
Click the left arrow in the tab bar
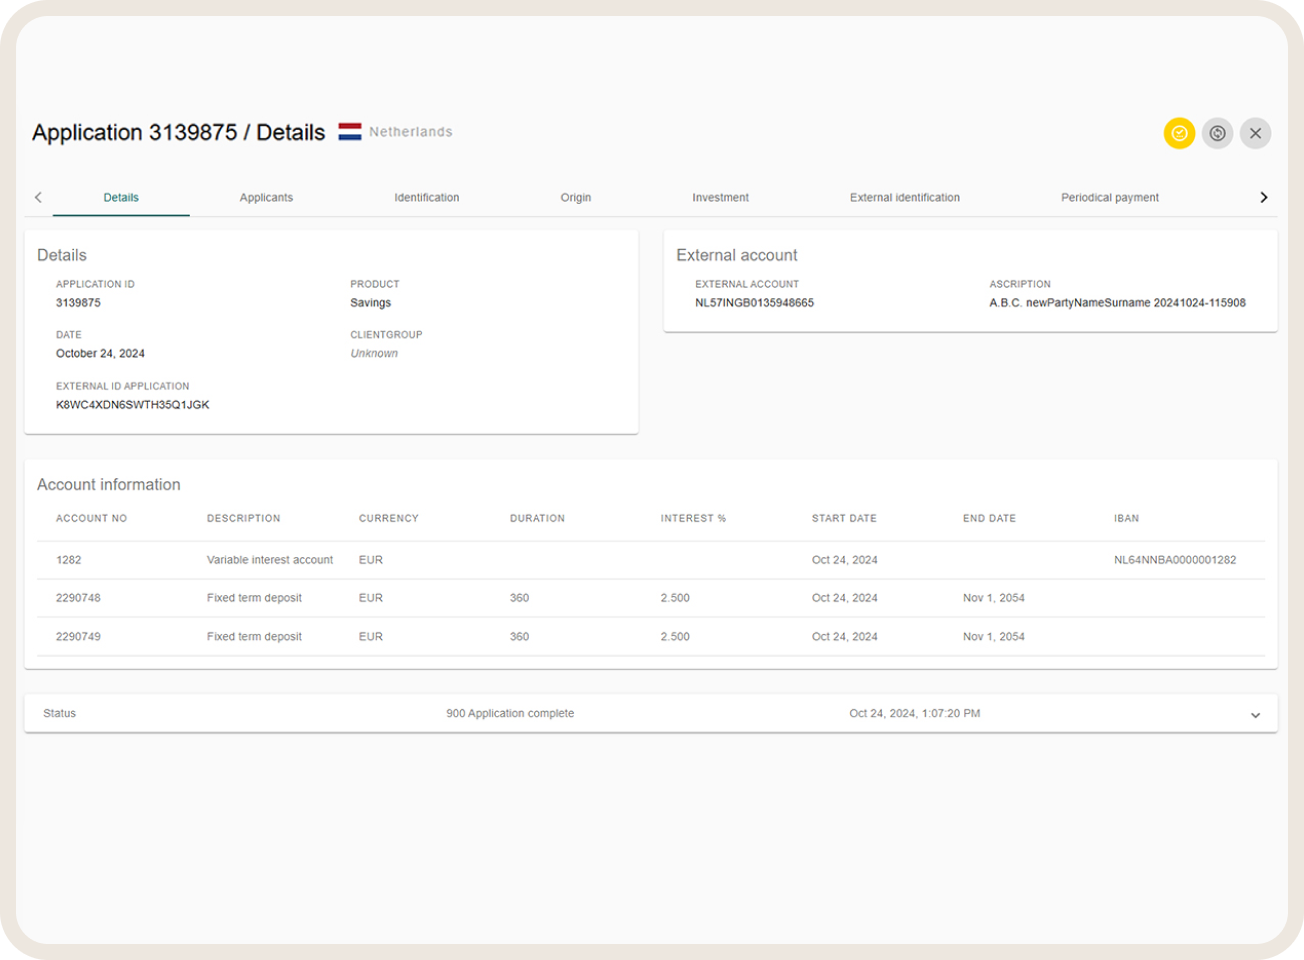(38, 197)
